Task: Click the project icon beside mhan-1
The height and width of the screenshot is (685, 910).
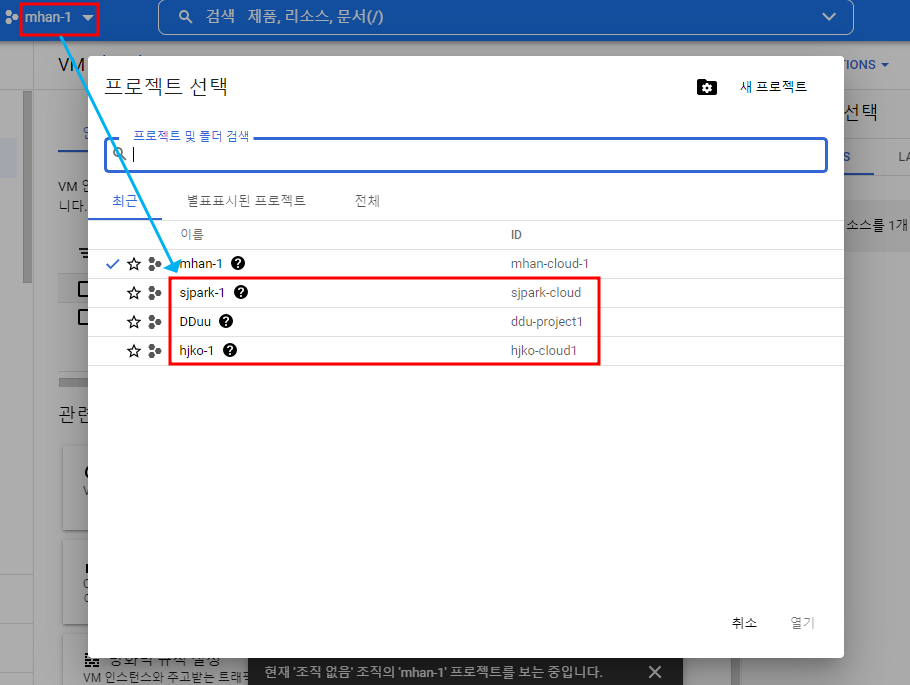Action: [x=154, y=264]
